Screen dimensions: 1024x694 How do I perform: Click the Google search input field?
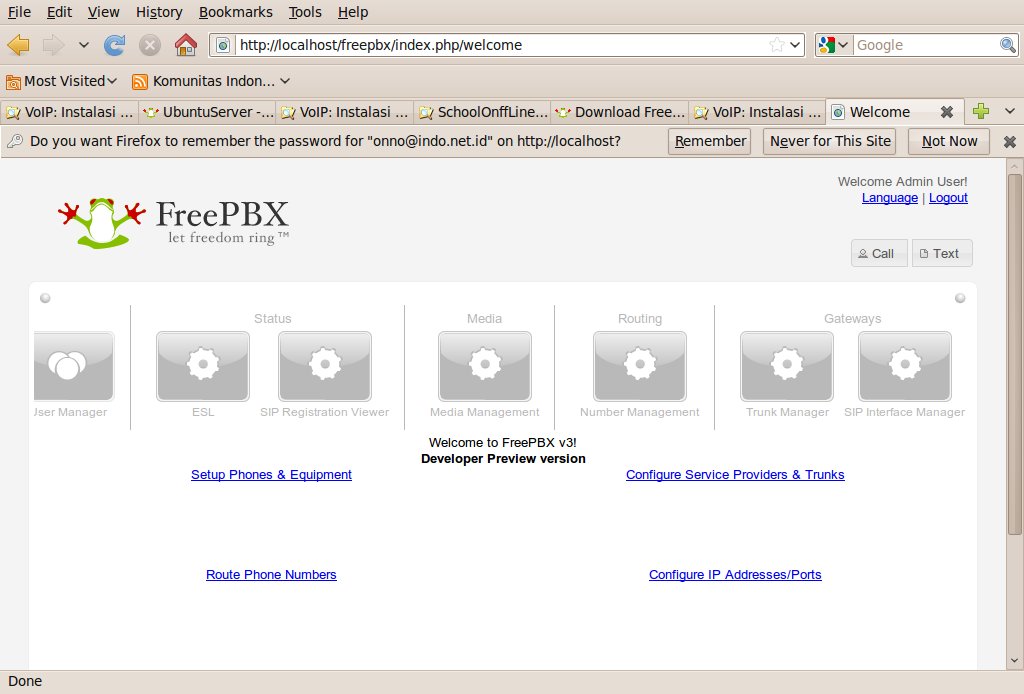926,45
